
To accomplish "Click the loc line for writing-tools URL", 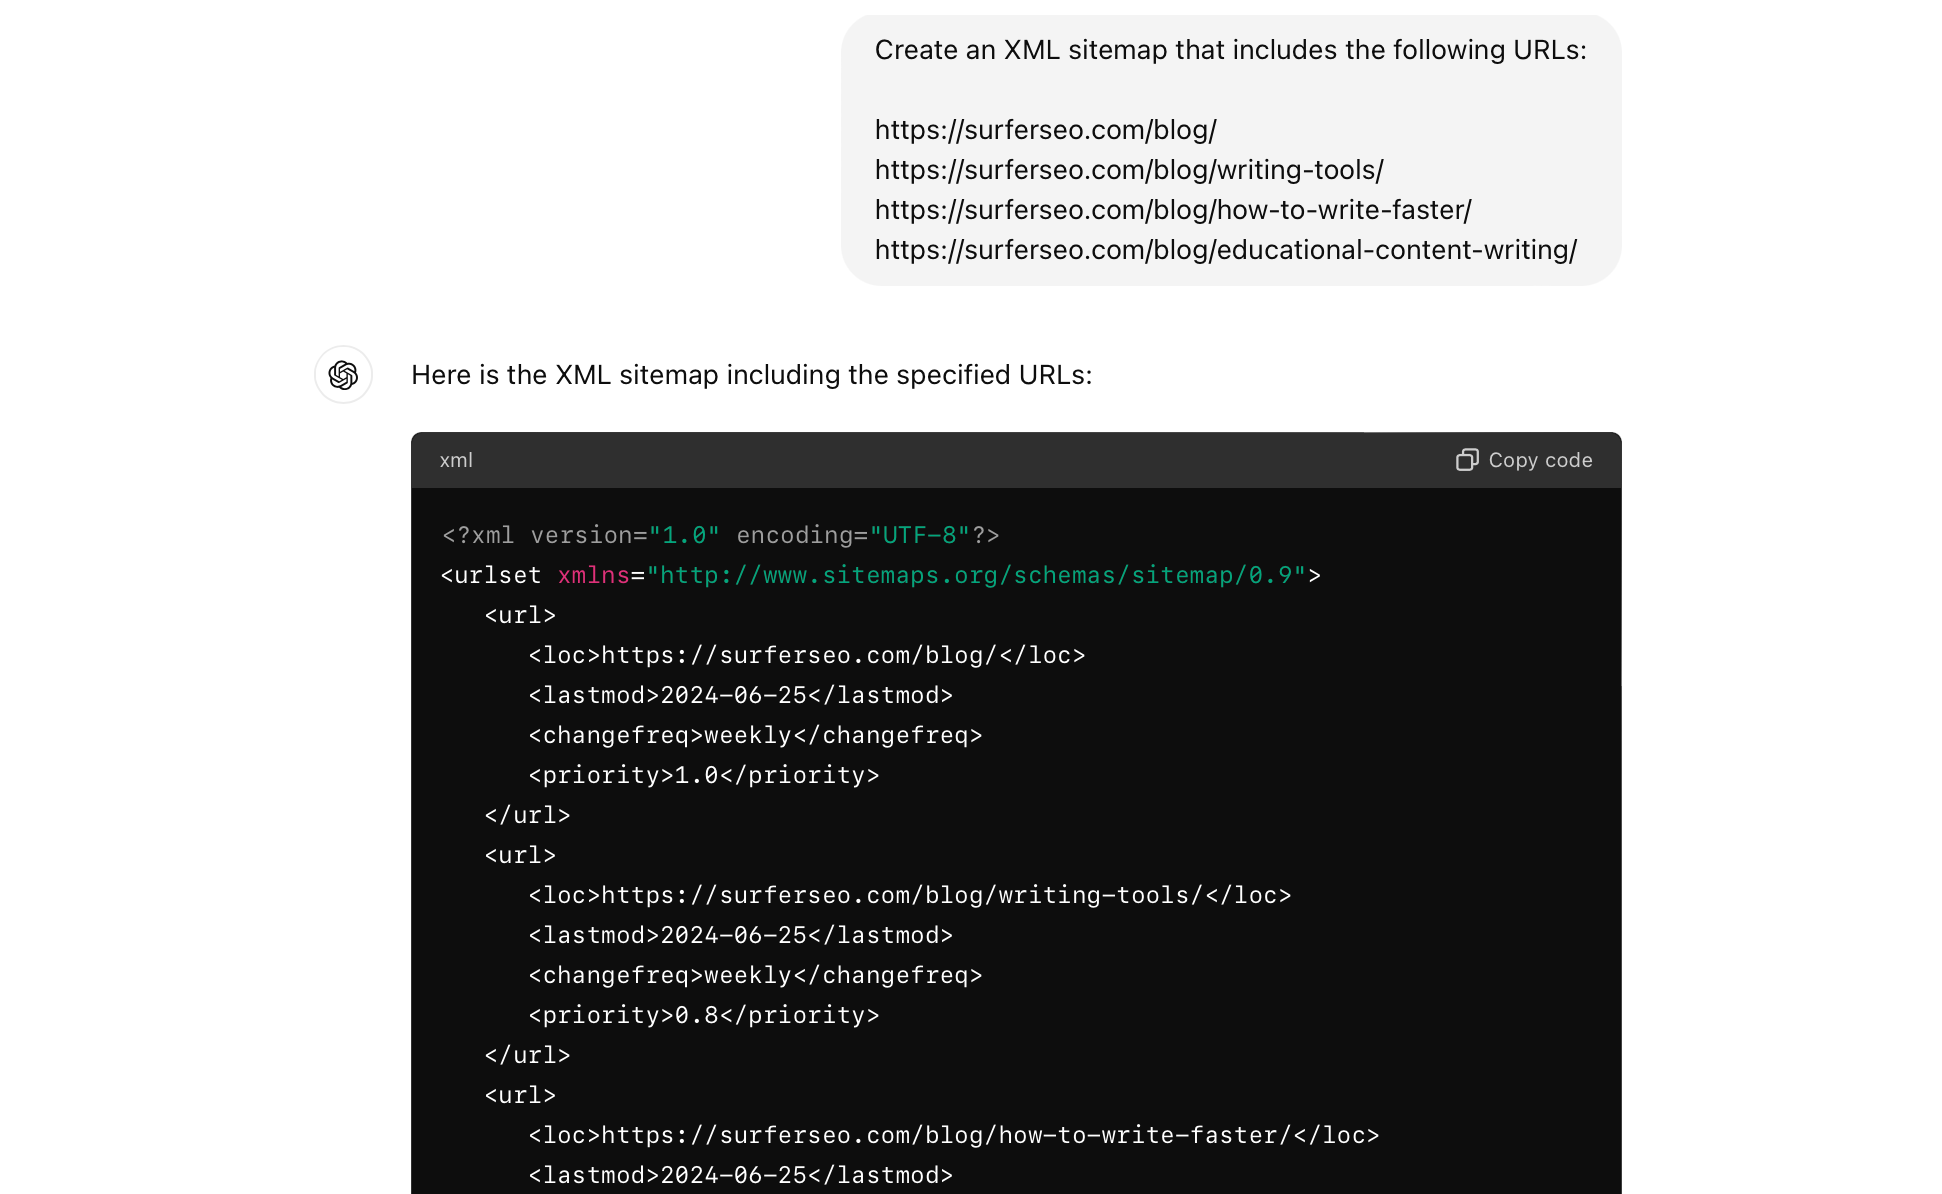I will click(909, 896).
